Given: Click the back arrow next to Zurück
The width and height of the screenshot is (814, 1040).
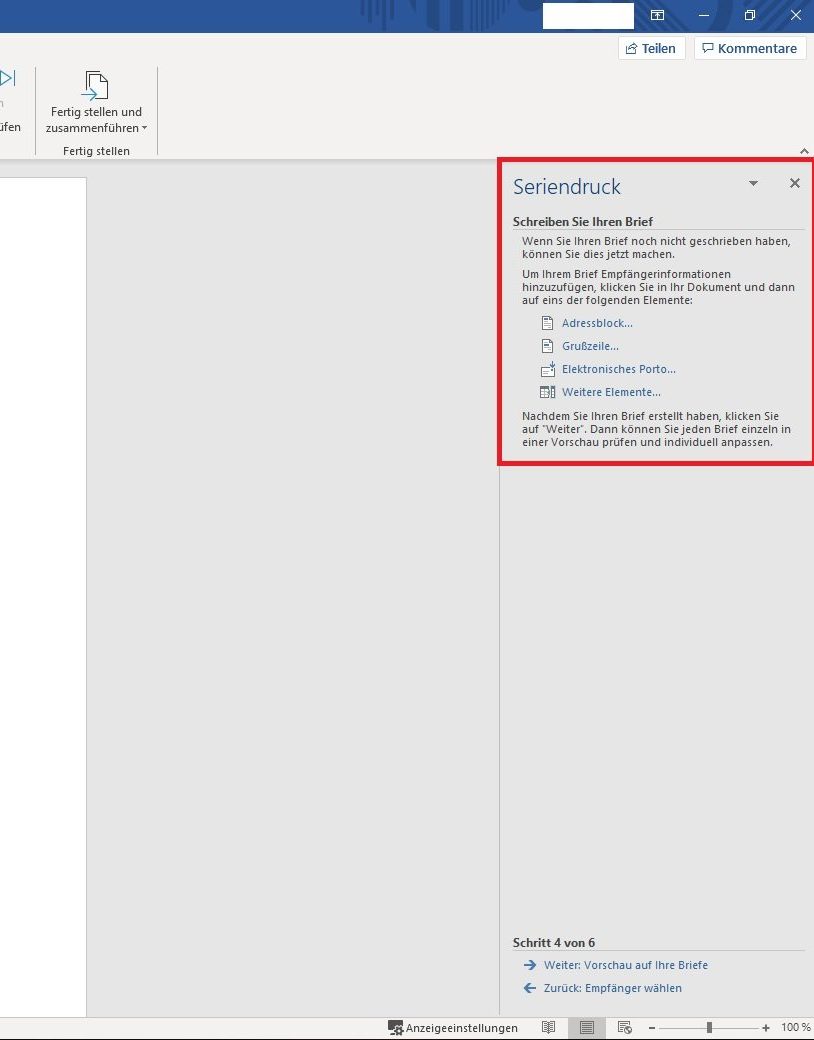Looking at the screenshot, I should (x=529, y=988).
